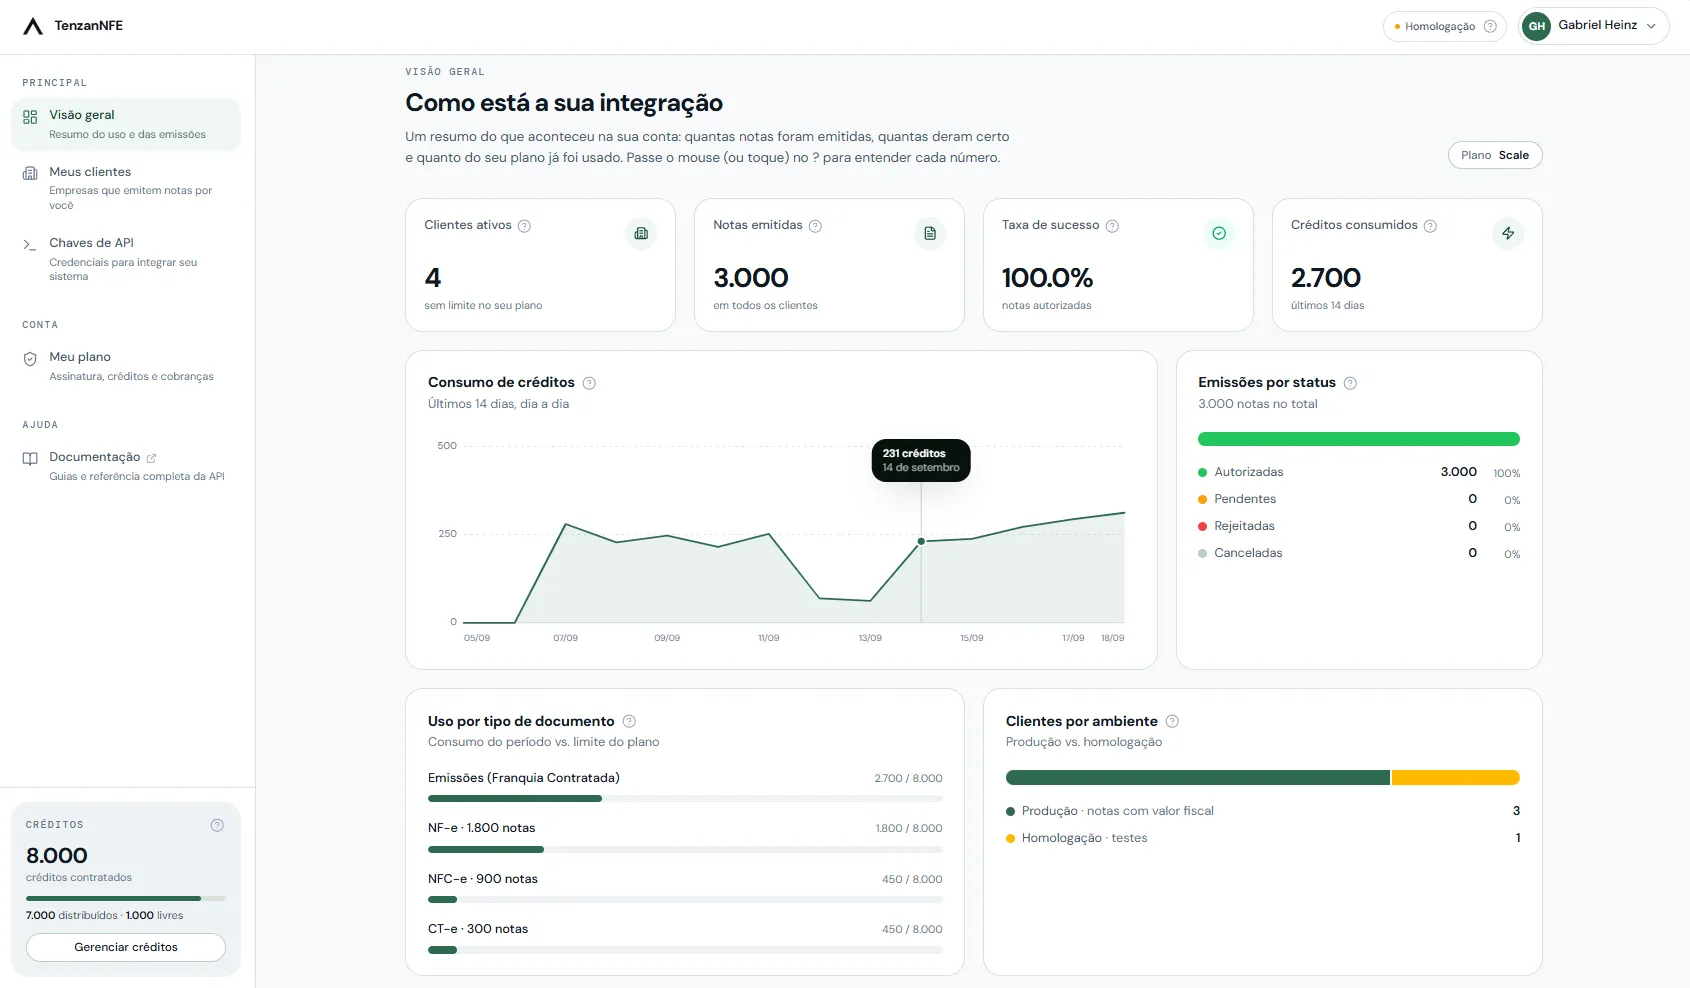Click help icon beside Consumo de créditos
The width and height of the screenshot is (1690, 988).
589,383
